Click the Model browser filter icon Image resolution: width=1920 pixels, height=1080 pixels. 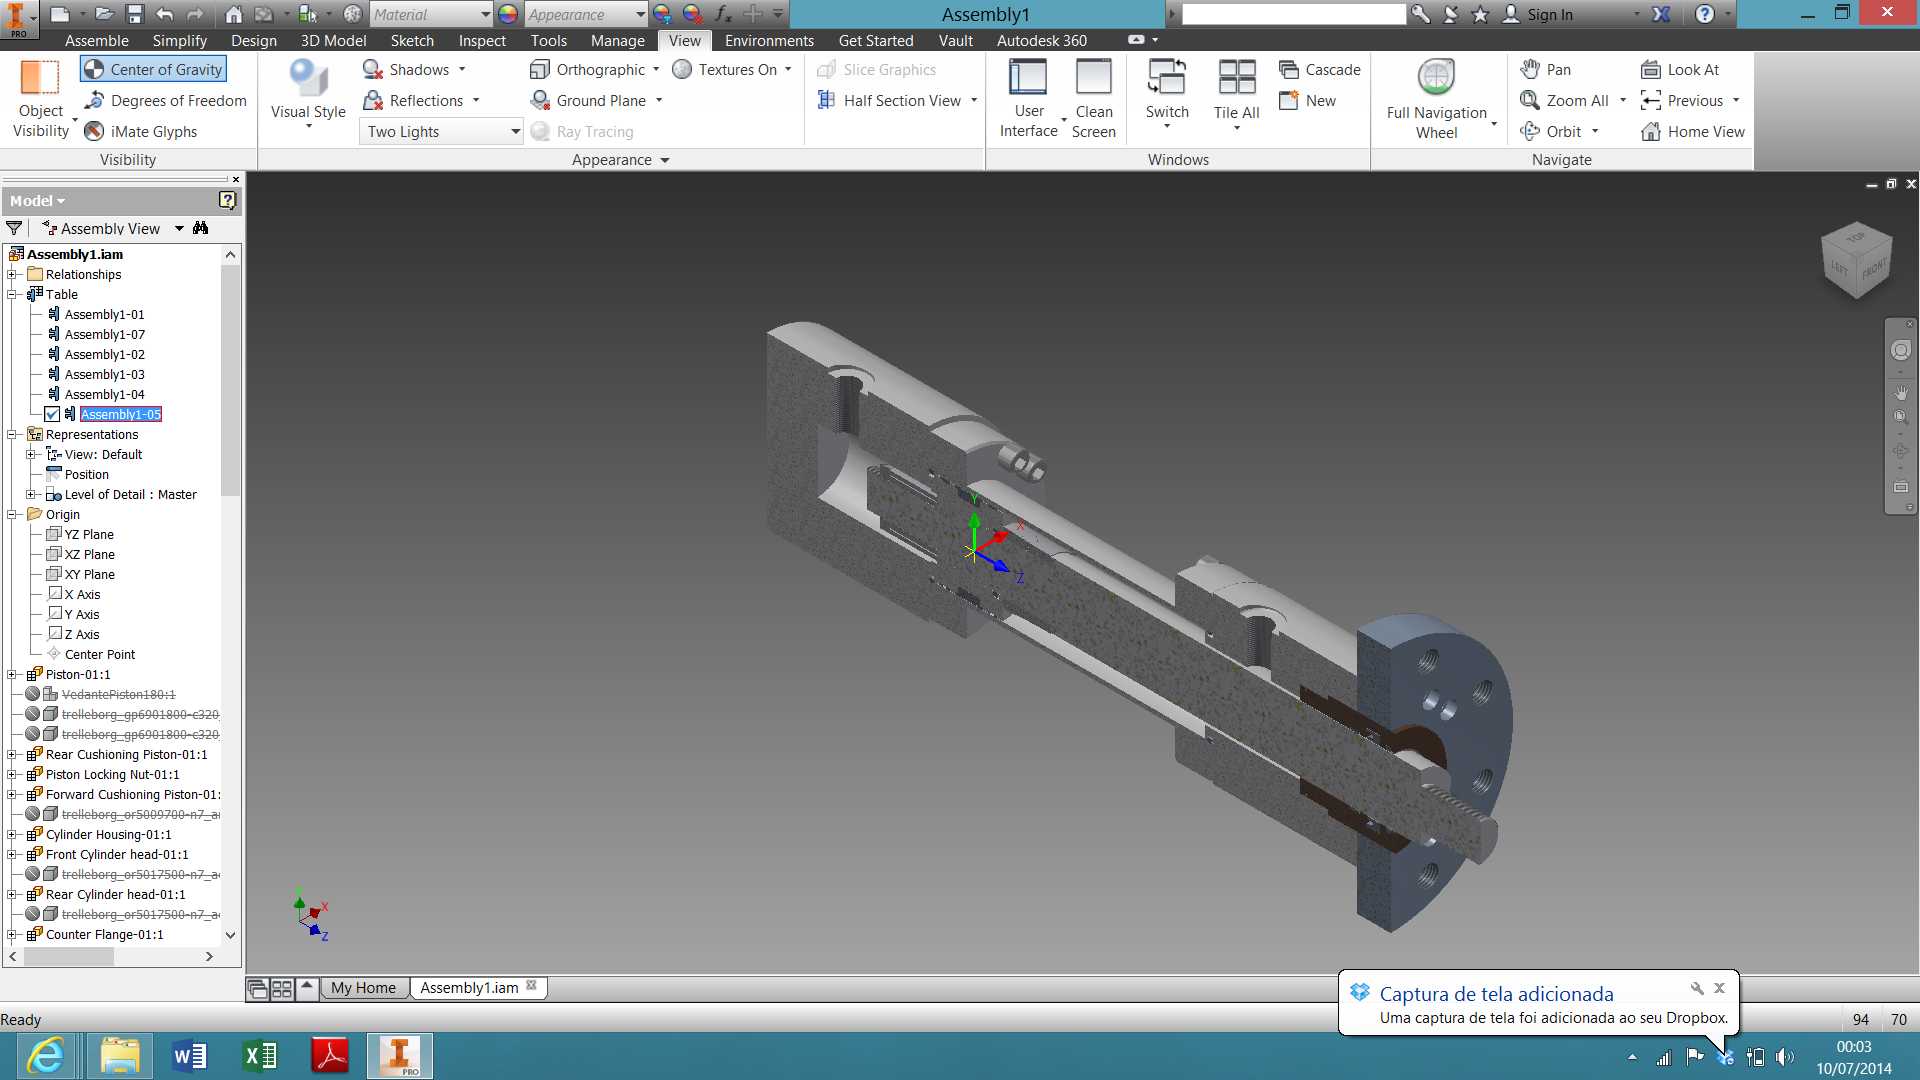(14, 228)
